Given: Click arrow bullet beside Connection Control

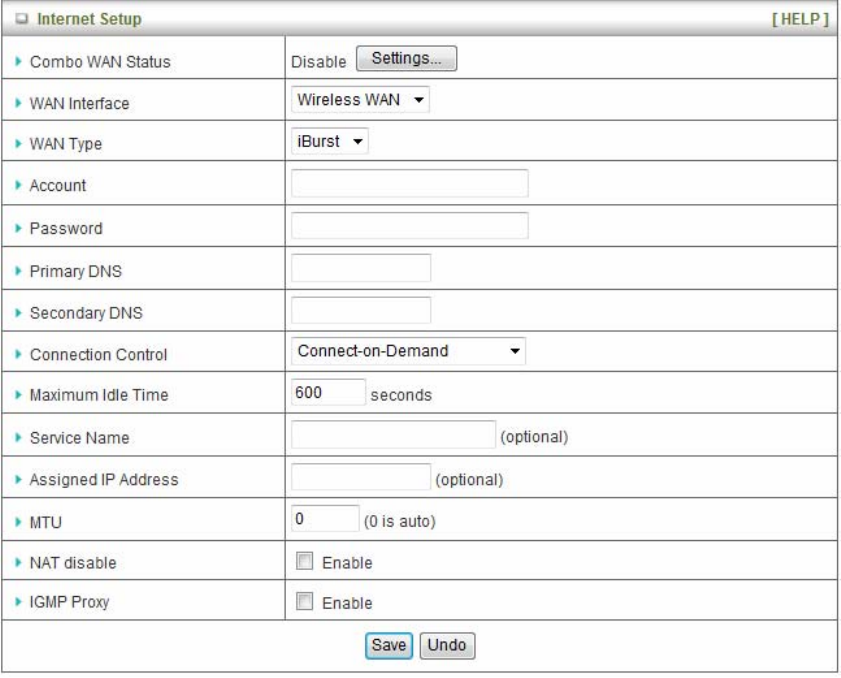Looking at the screenshot, I should pyautogui.click(x=18, y=355).
